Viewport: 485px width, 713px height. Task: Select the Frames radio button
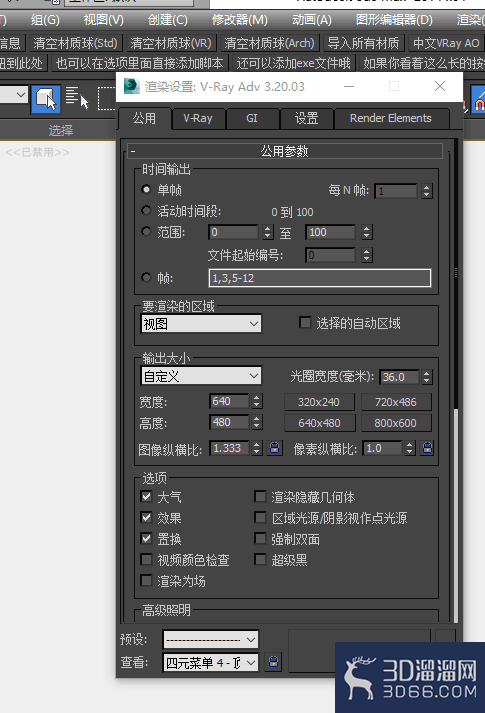pos(146,277)
